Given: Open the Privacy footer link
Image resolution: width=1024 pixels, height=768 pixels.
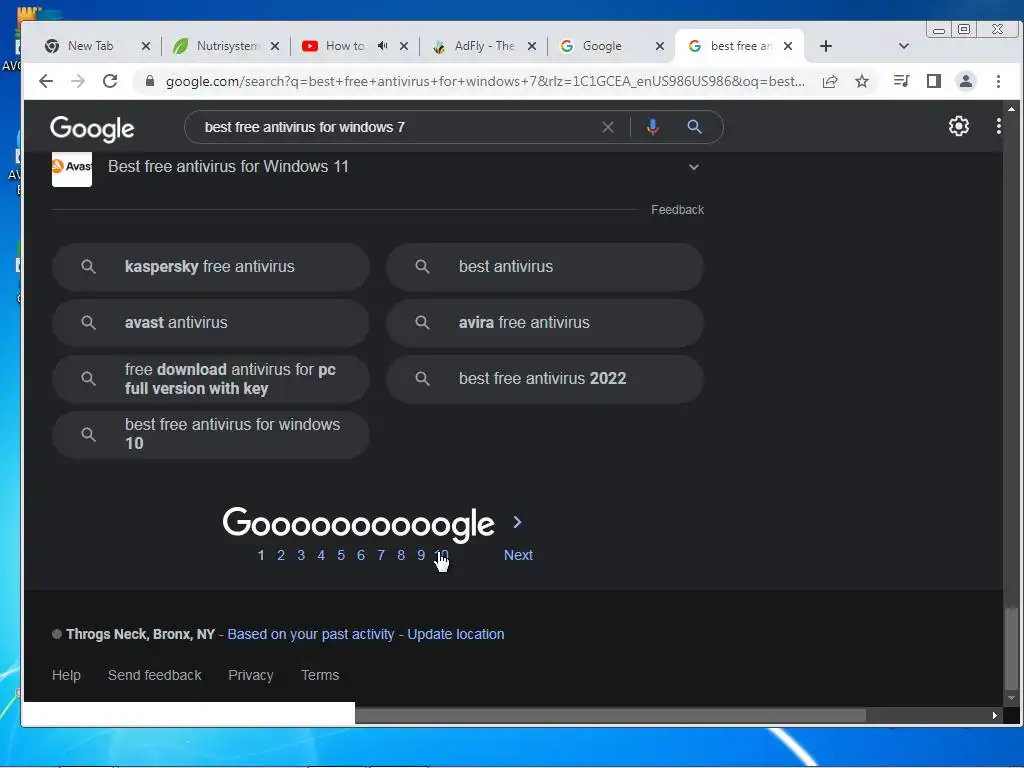Looking at the screenshot, I should coord(251,675).
